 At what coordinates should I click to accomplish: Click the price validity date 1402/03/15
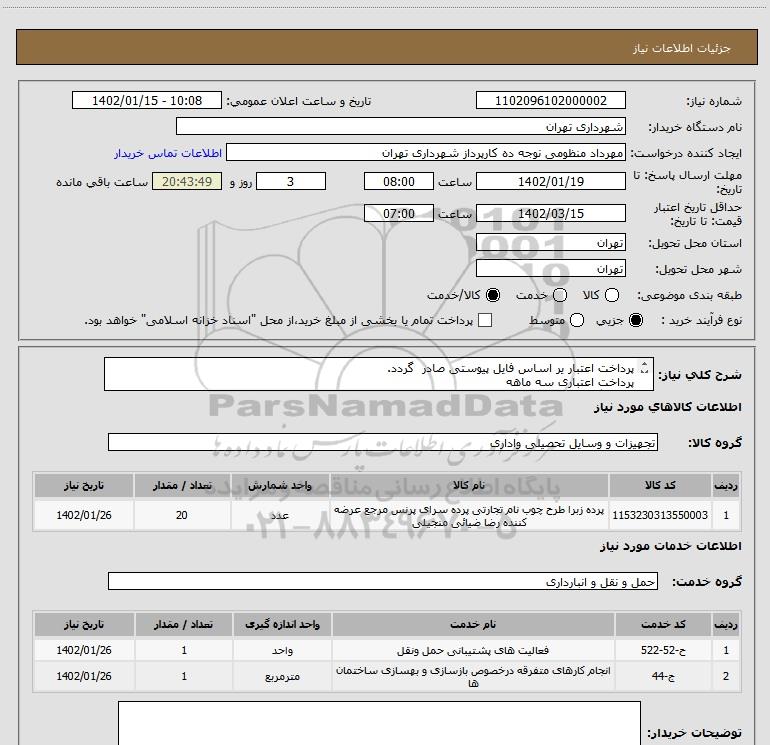click(550, 213)
